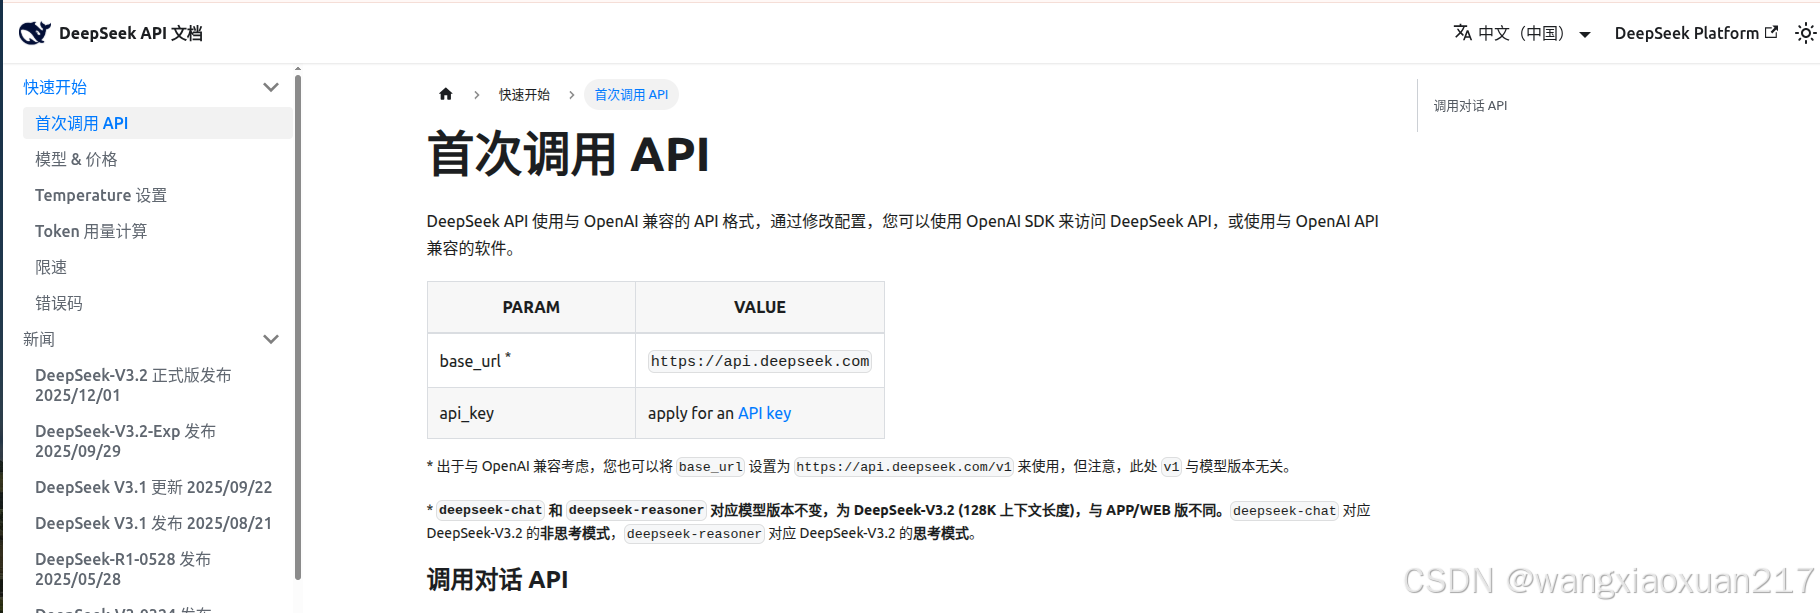Screen dimensions: 1820x613
Task: Click the https://api.deepseek.com table value
Action: pos(760,361)
